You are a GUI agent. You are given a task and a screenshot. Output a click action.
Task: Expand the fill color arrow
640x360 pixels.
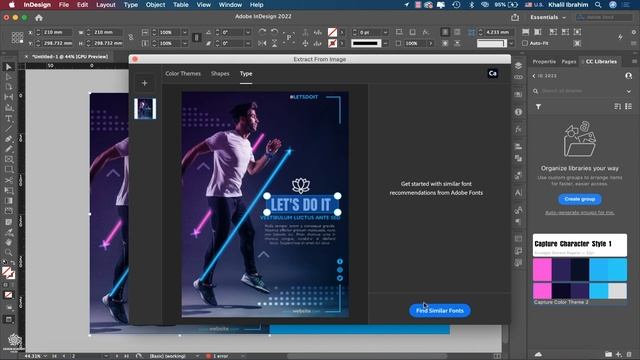342,32
